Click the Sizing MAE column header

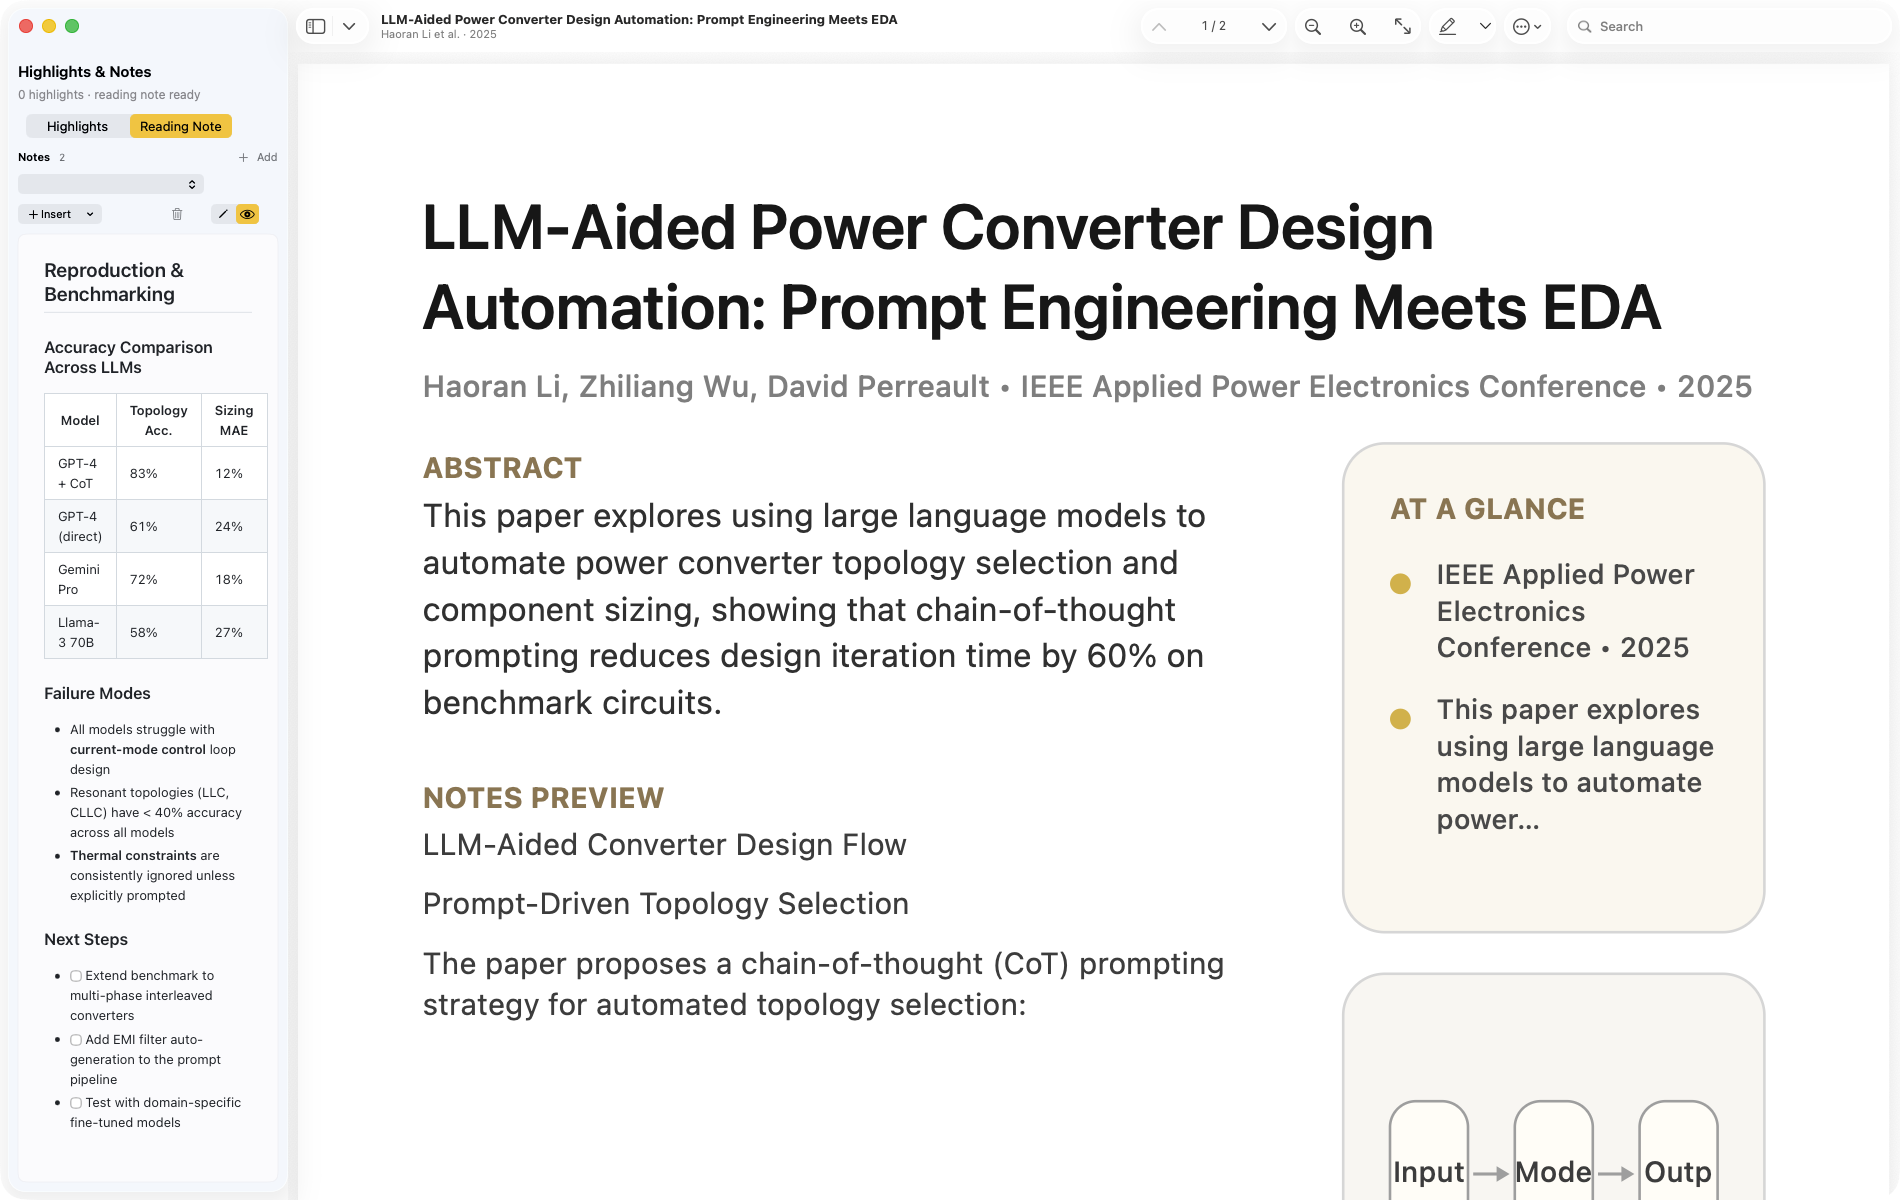tap(234, 420)
